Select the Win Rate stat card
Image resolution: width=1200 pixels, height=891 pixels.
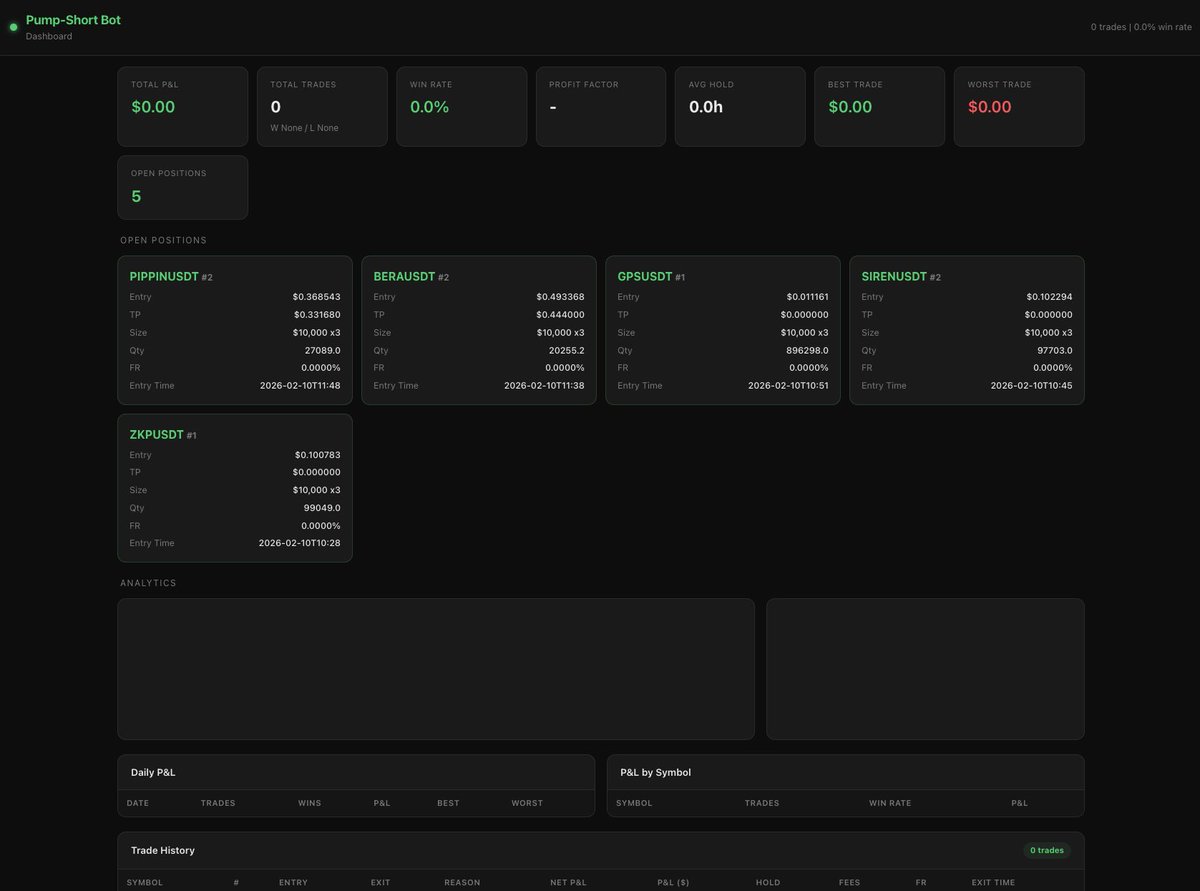461,106
